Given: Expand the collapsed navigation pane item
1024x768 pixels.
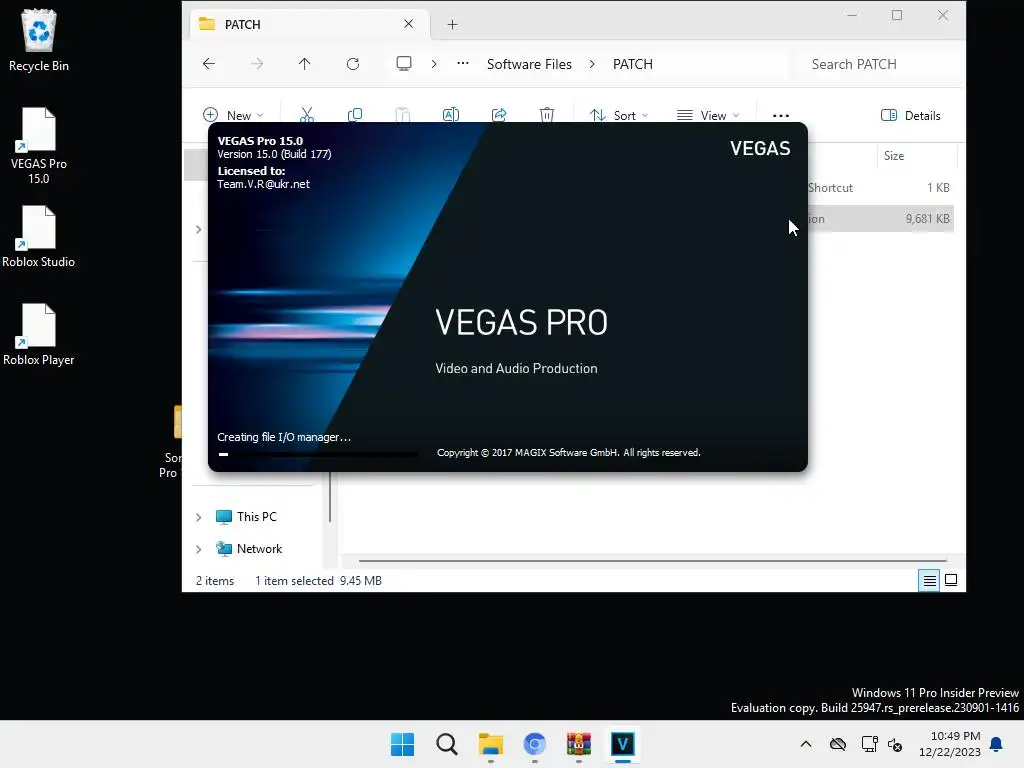Looking at the screenshot, I should [x=199, y=229].
